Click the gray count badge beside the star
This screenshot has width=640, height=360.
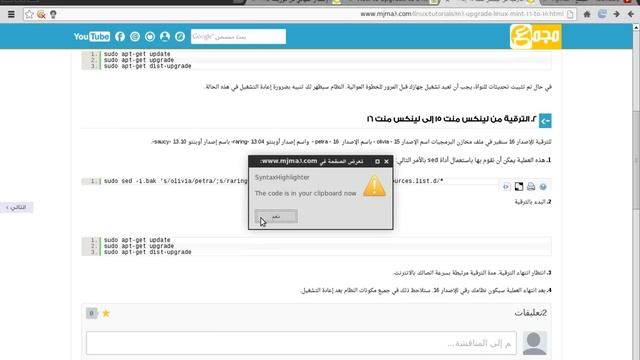91,313
